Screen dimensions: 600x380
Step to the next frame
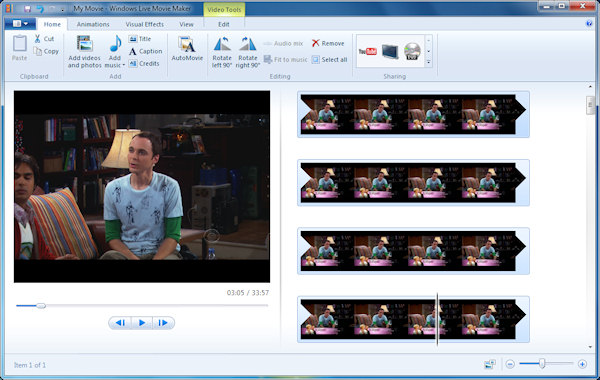point(163,323)
